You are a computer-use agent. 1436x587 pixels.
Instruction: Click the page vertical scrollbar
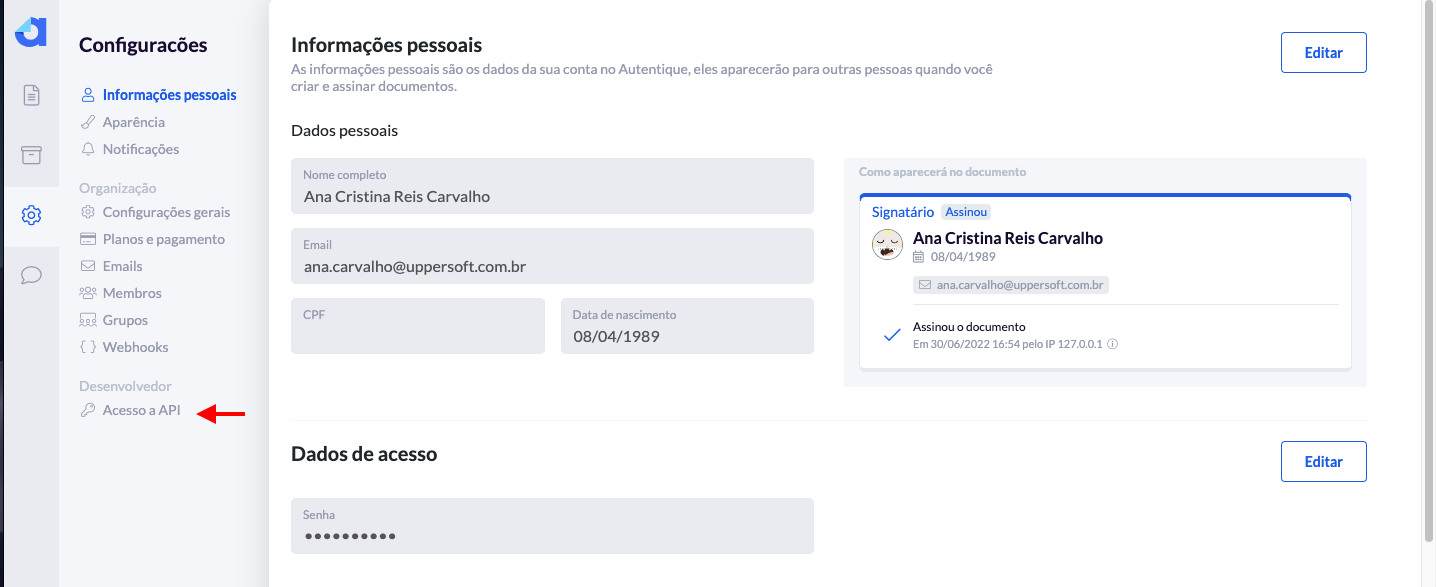click(1427, 270)
